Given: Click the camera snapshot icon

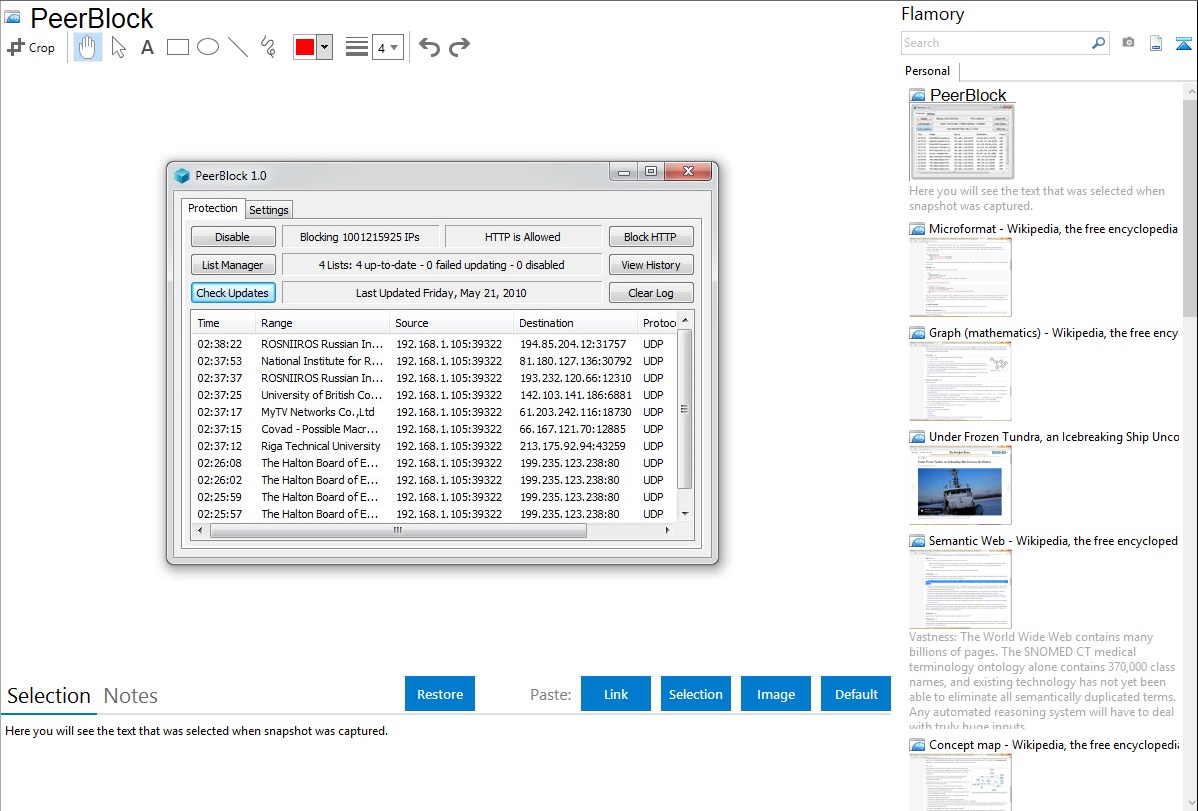Looking at the screenshot, I should click(1128, 43).
